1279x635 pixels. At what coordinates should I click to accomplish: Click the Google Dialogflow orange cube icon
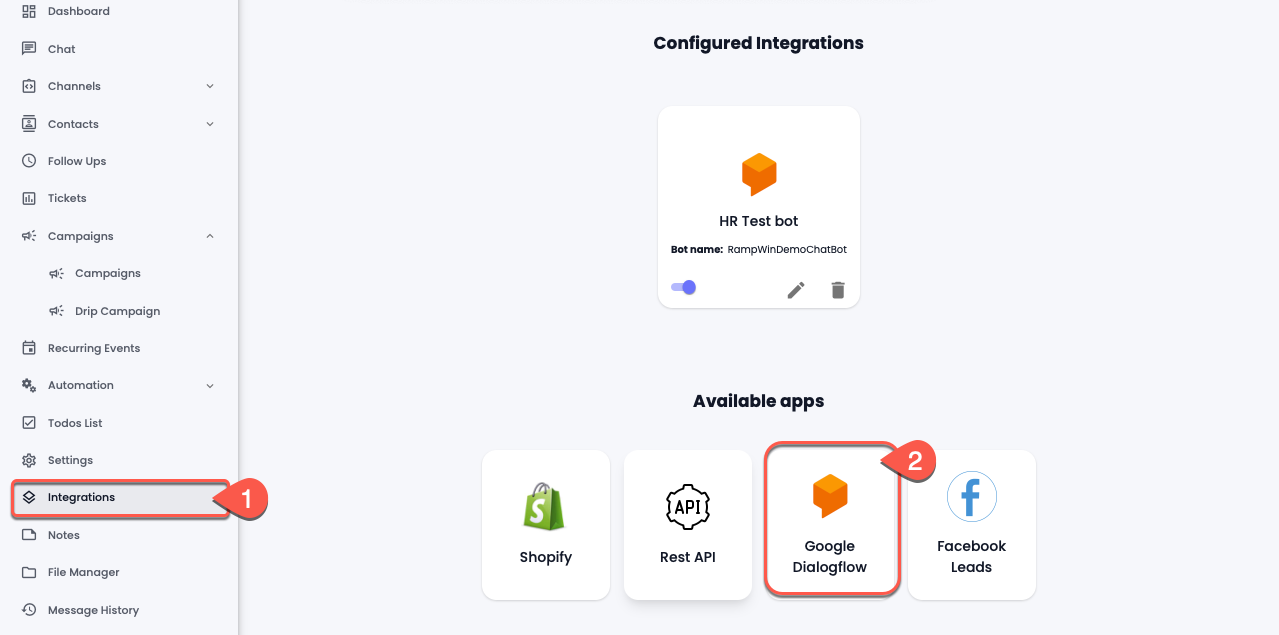pos(830,496)
